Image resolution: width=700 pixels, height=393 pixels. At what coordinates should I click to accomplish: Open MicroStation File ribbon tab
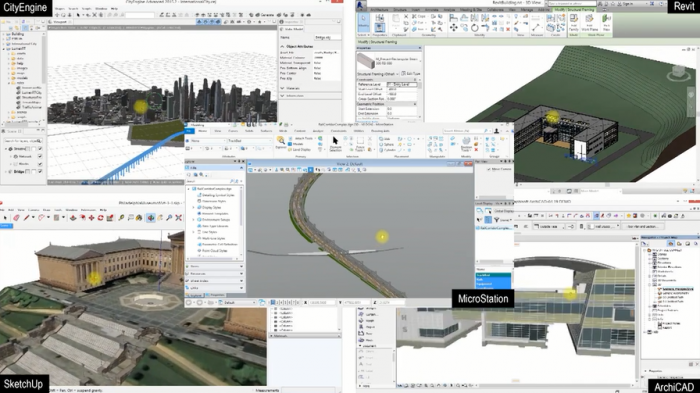190,131
